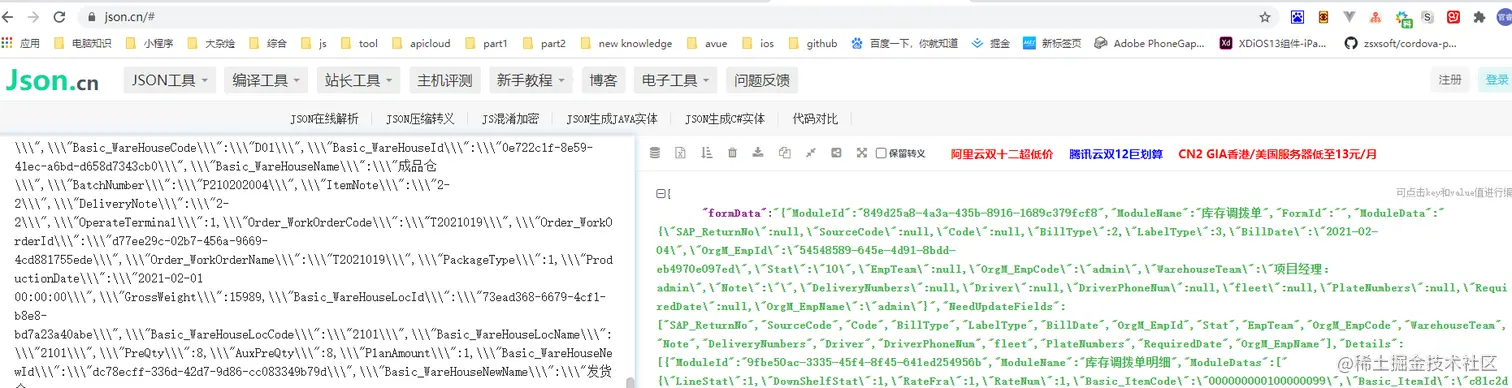Open the part1 bookmark folder

(x=485, y=43)
